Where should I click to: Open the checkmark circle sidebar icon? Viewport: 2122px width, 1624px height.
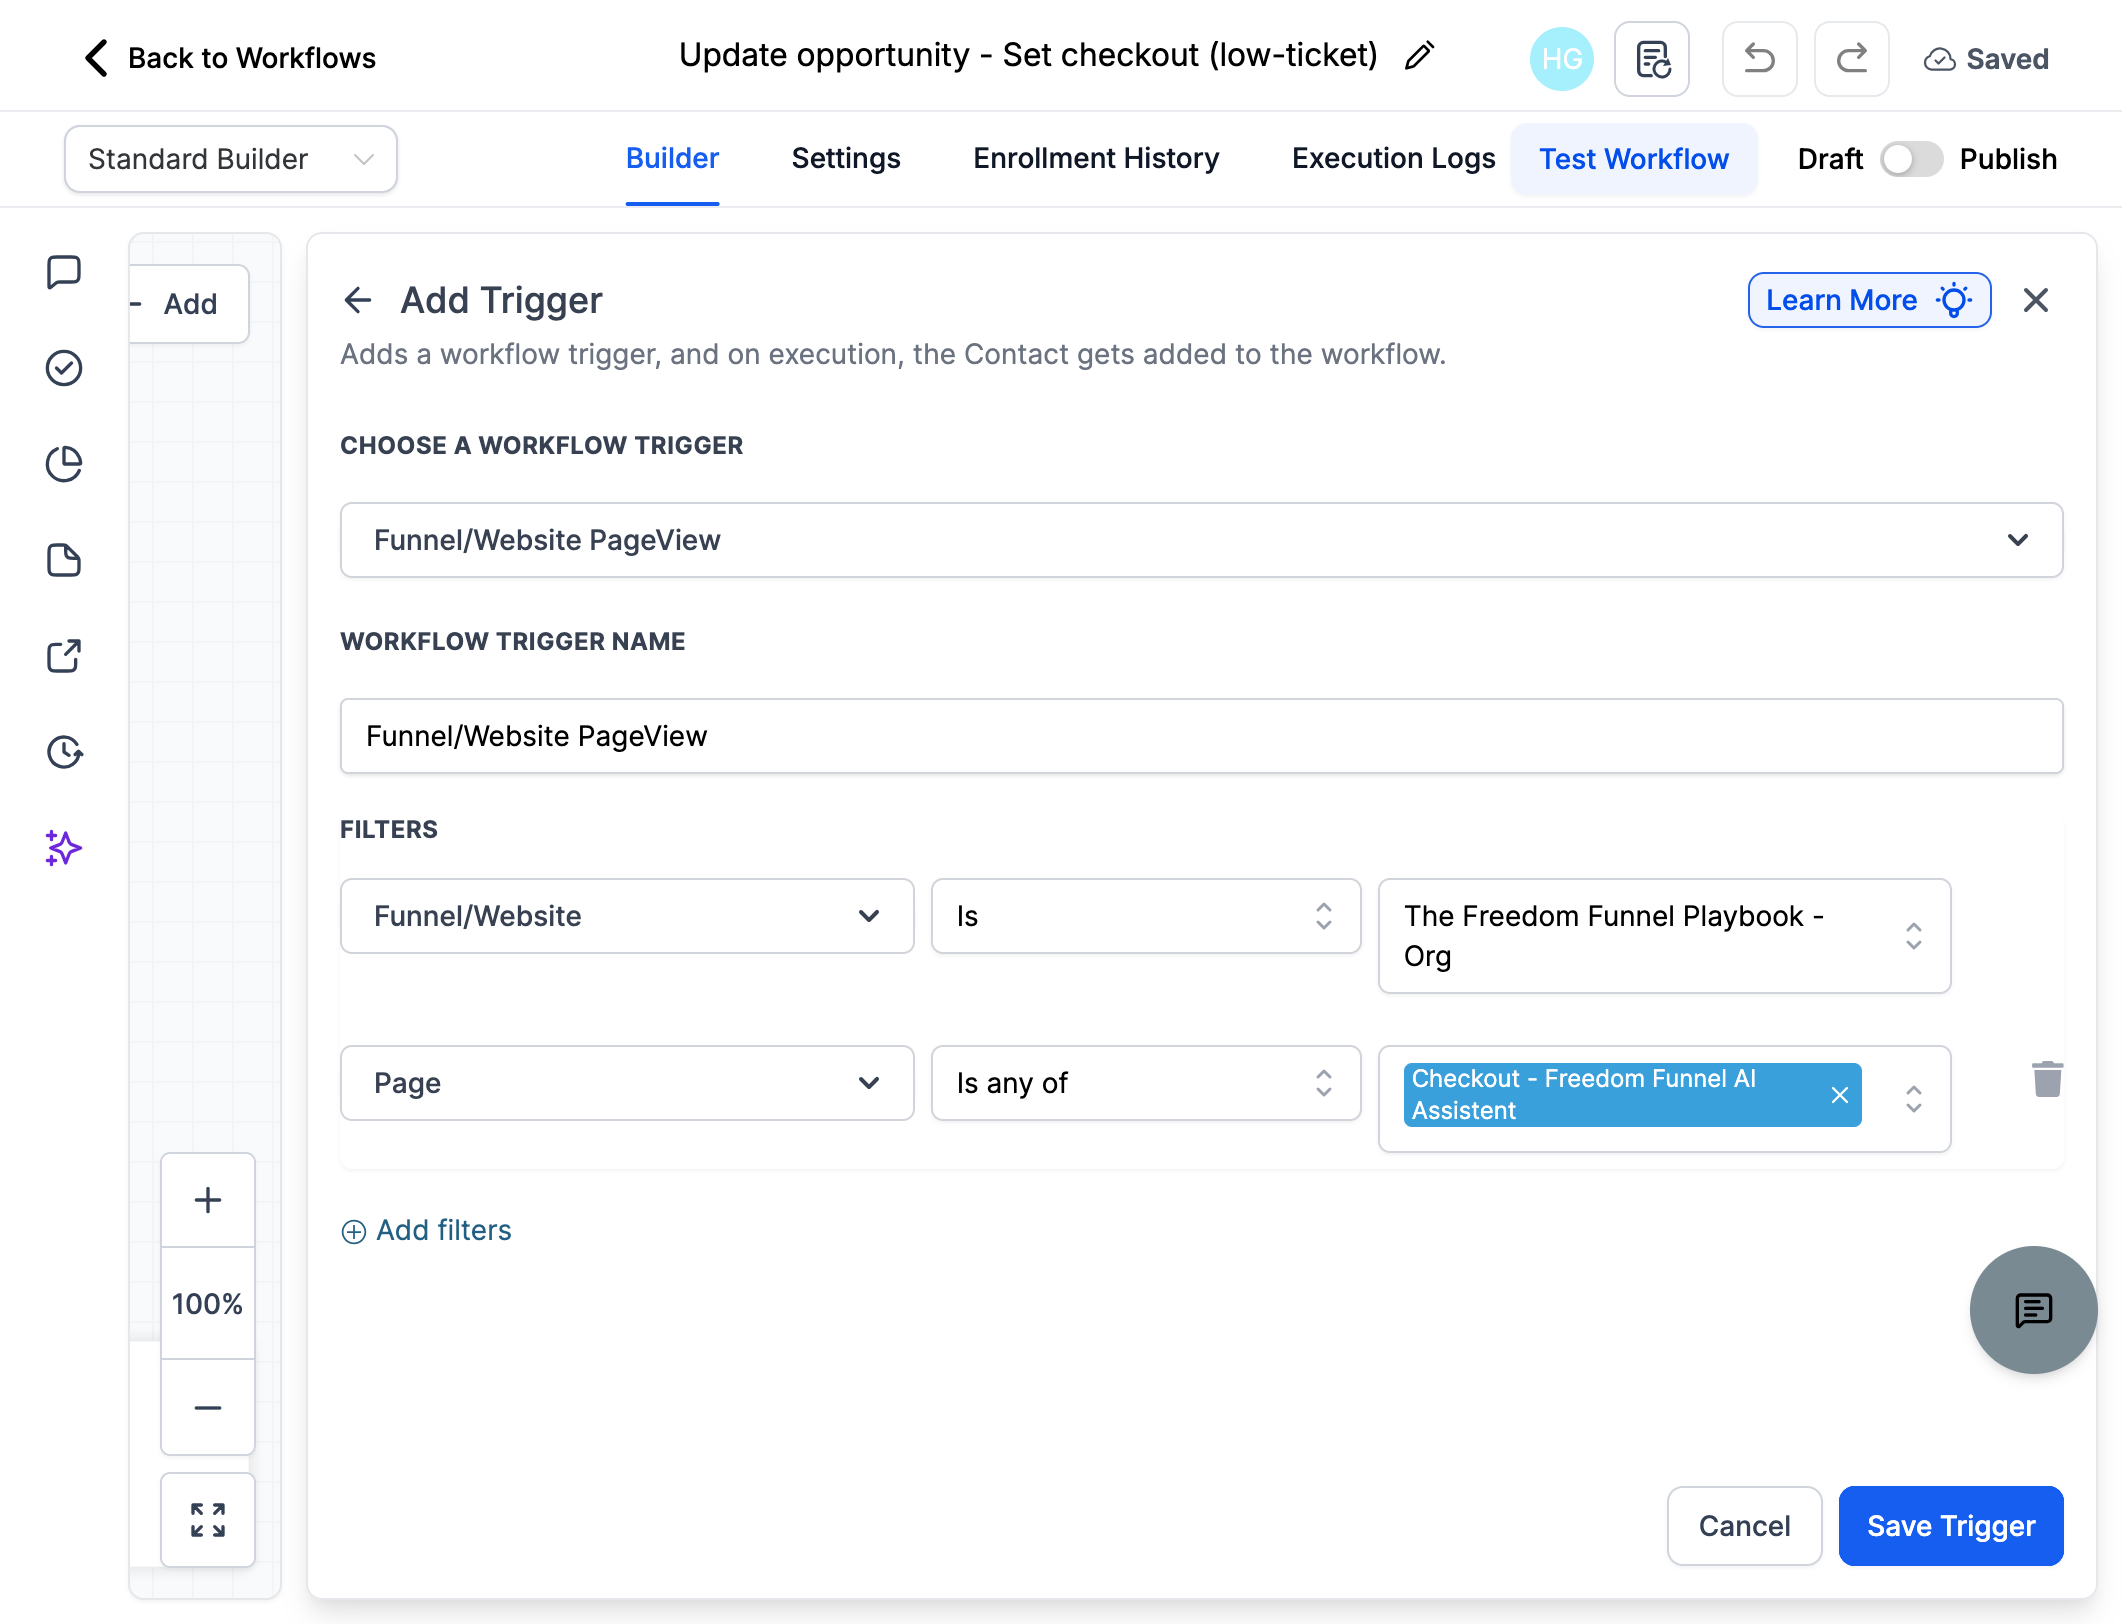64,368
